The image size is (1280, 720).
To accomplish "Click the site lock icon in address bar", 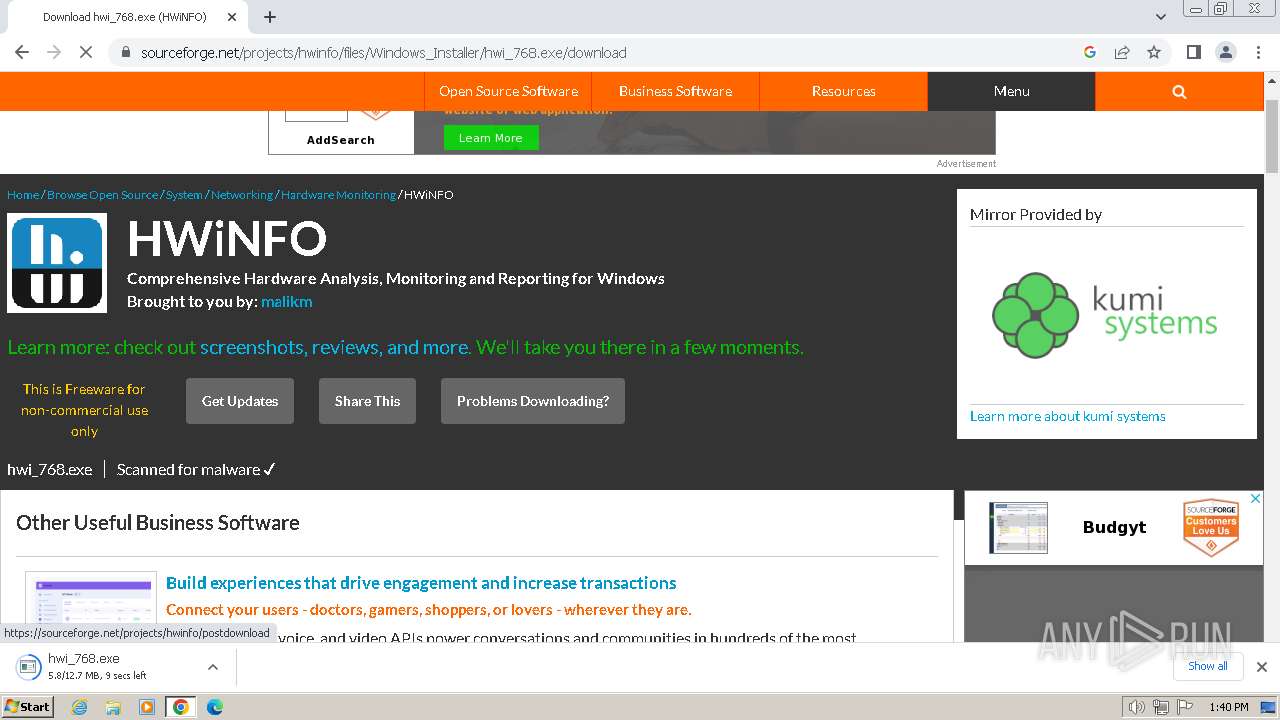I will (x=125, y=53).
